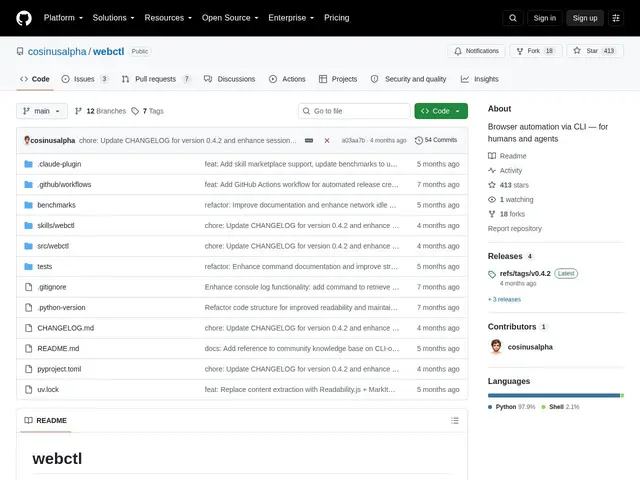Open the header settings sliders icon
This screenshot has width=640, height=480.
click(616, 18)
